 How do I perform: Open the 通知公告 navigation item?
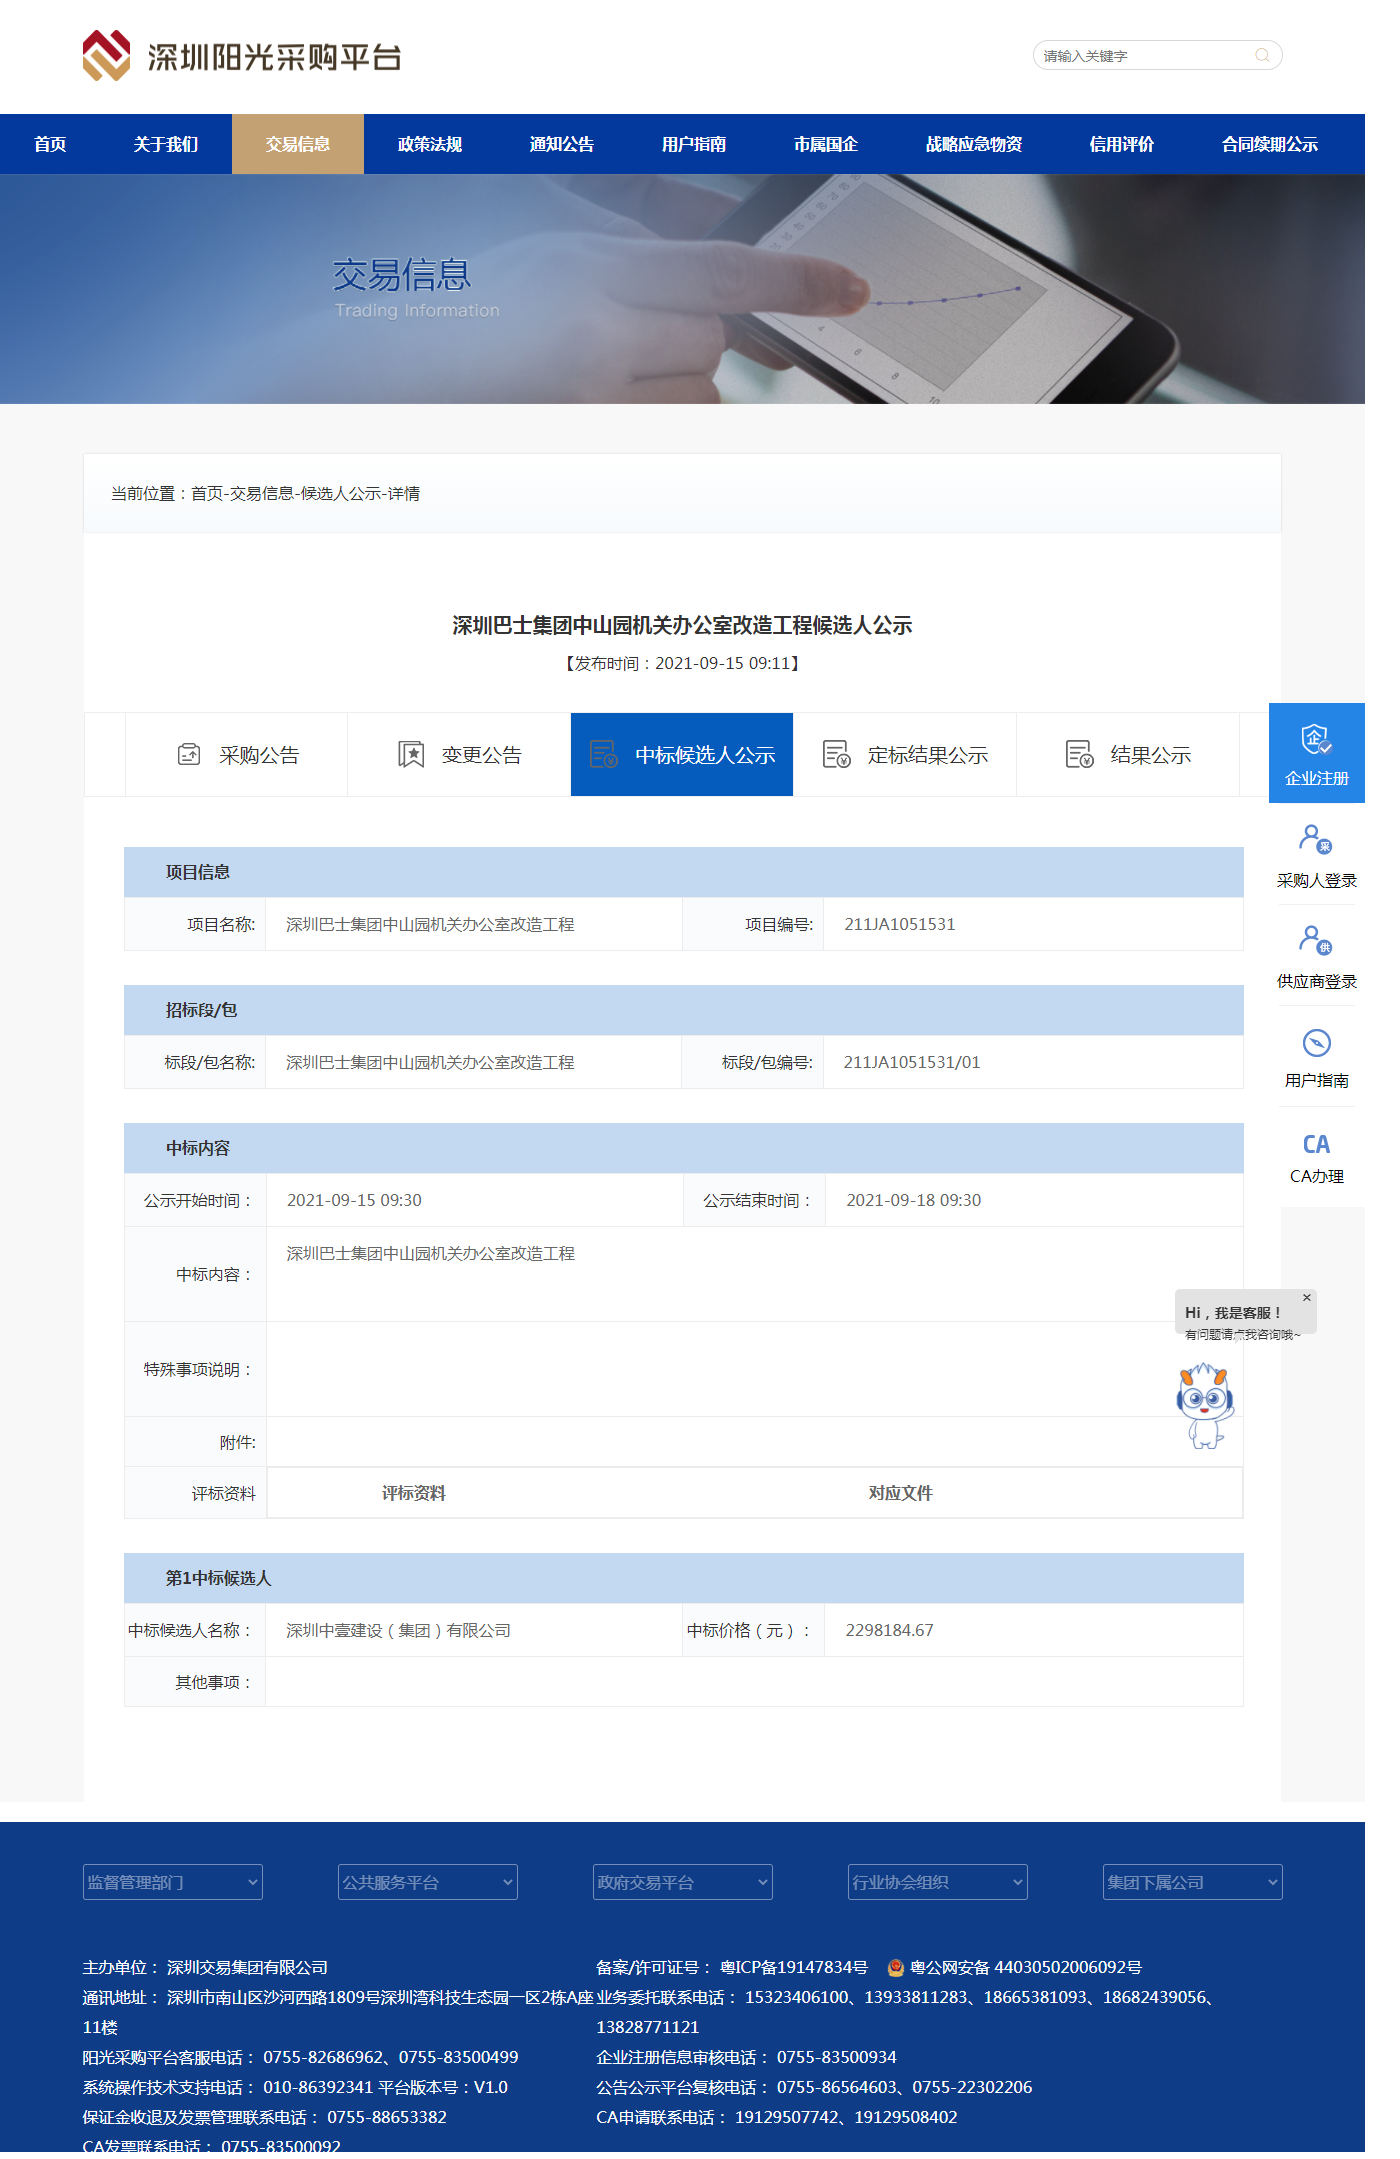[562, 144]
